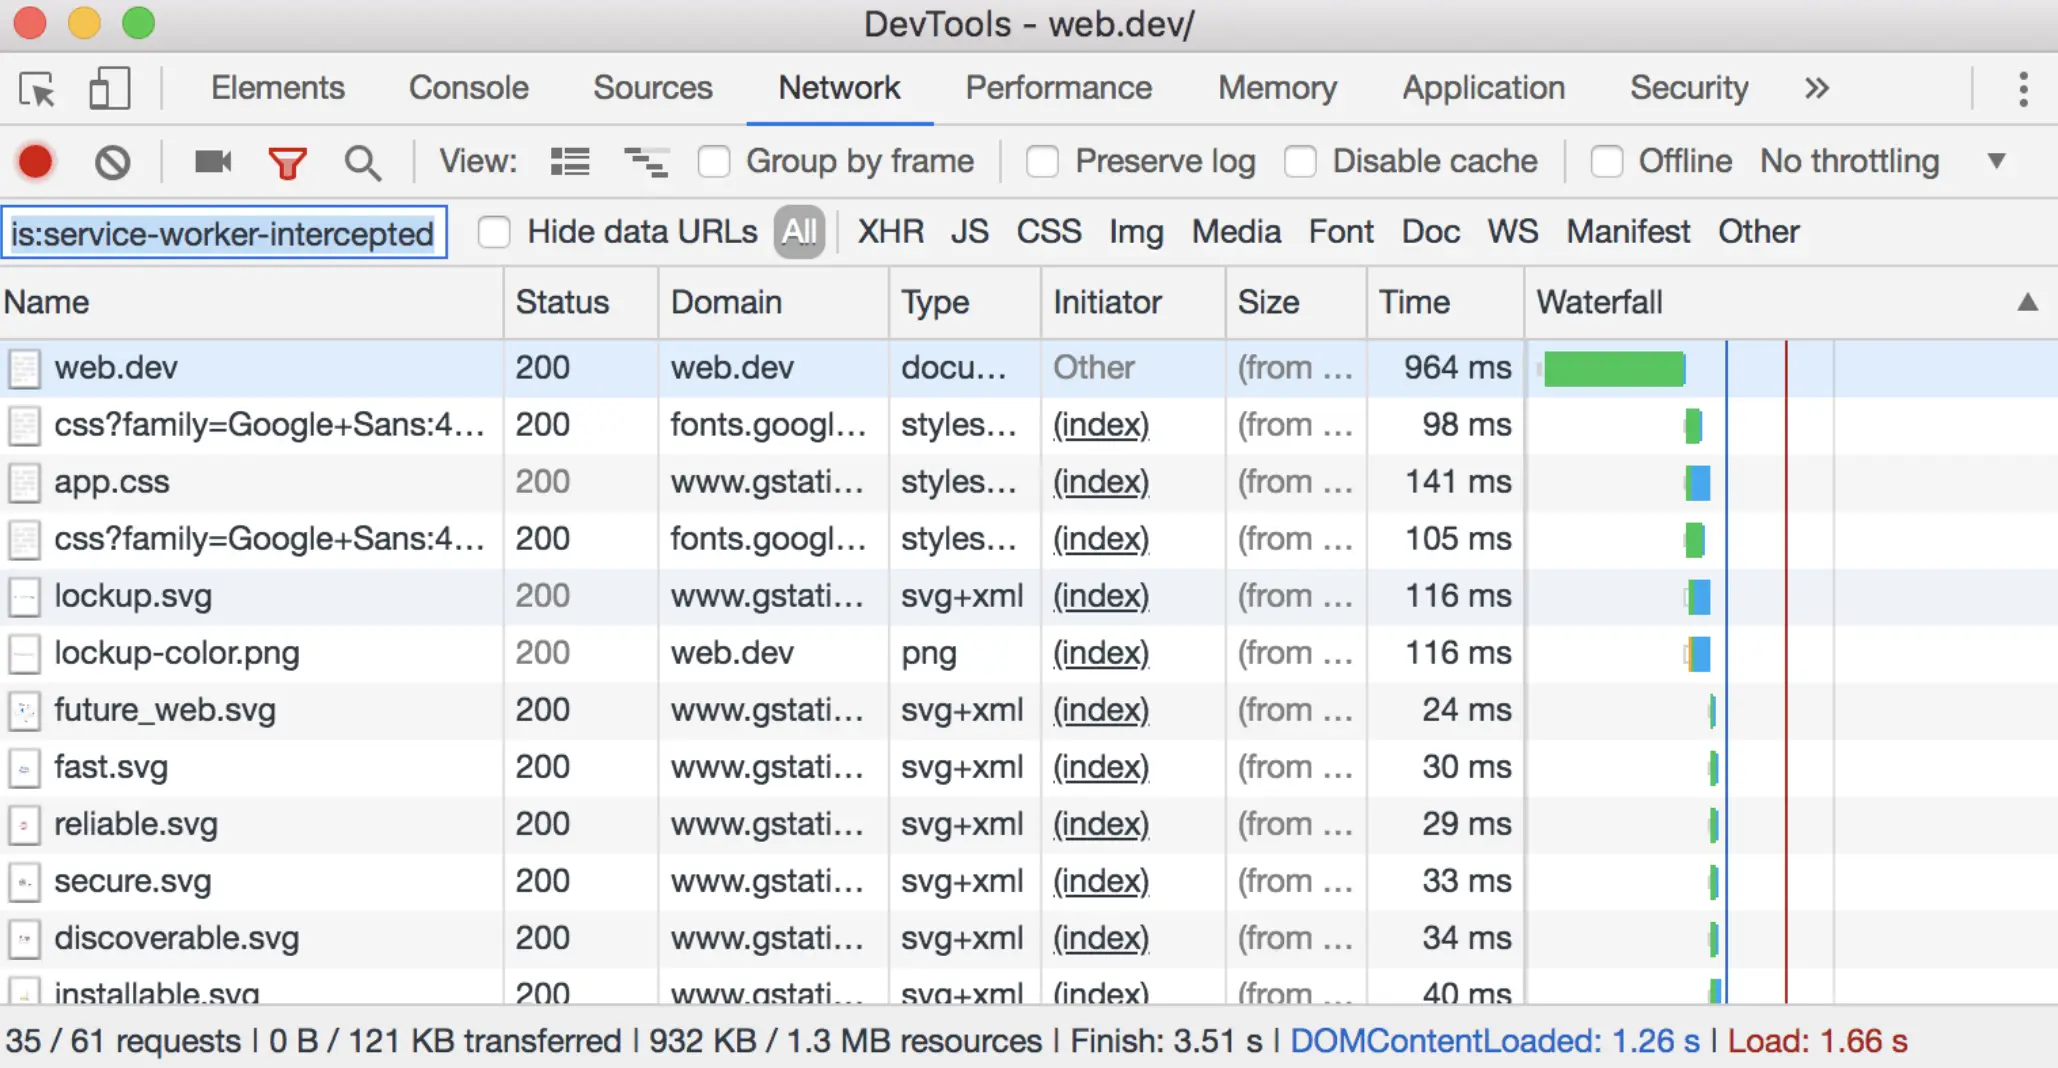Go to the Sources tab
The height and width of the screenshot is (1068, 2058).
(x=653, y=88)
